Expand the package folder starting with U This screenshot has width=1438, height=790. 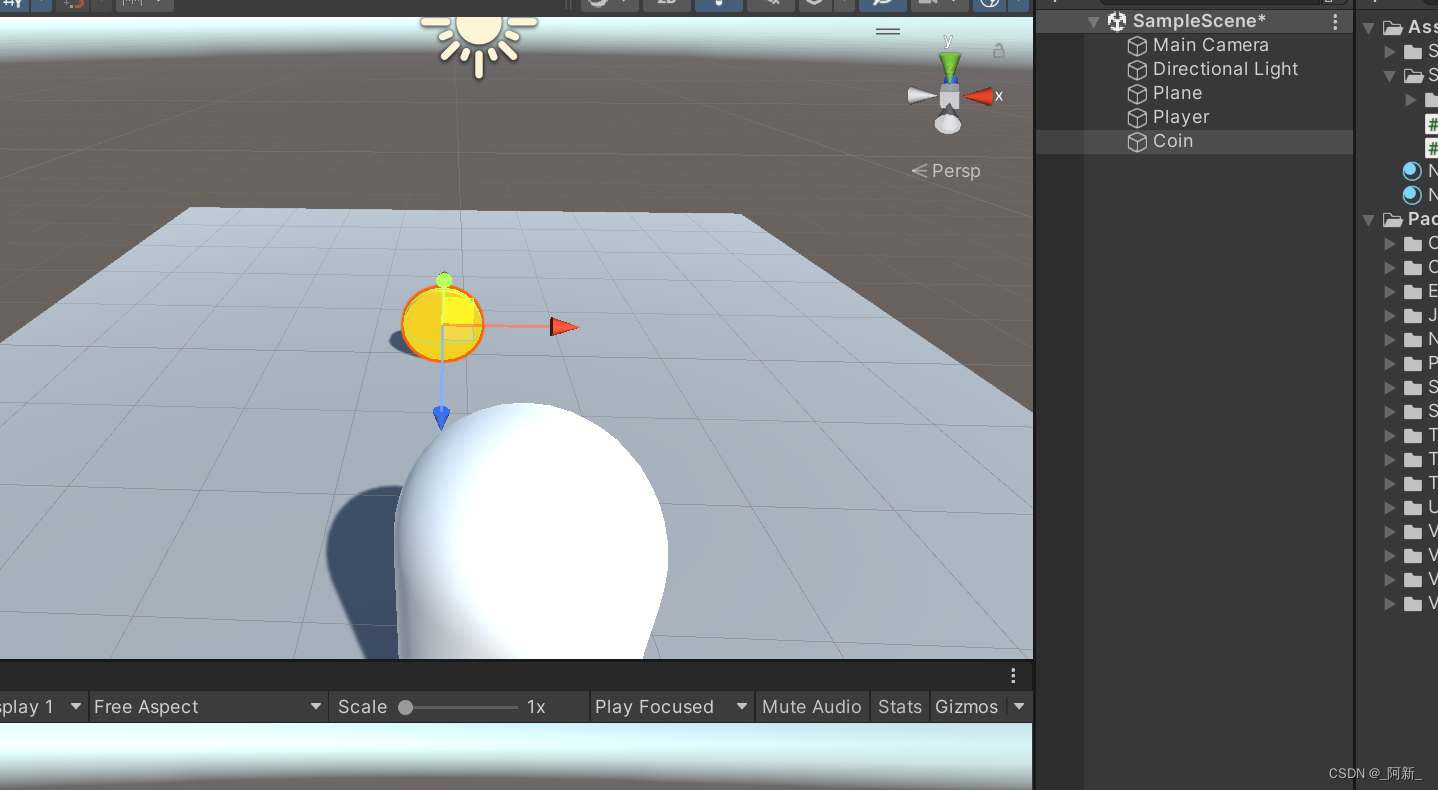1390,508
